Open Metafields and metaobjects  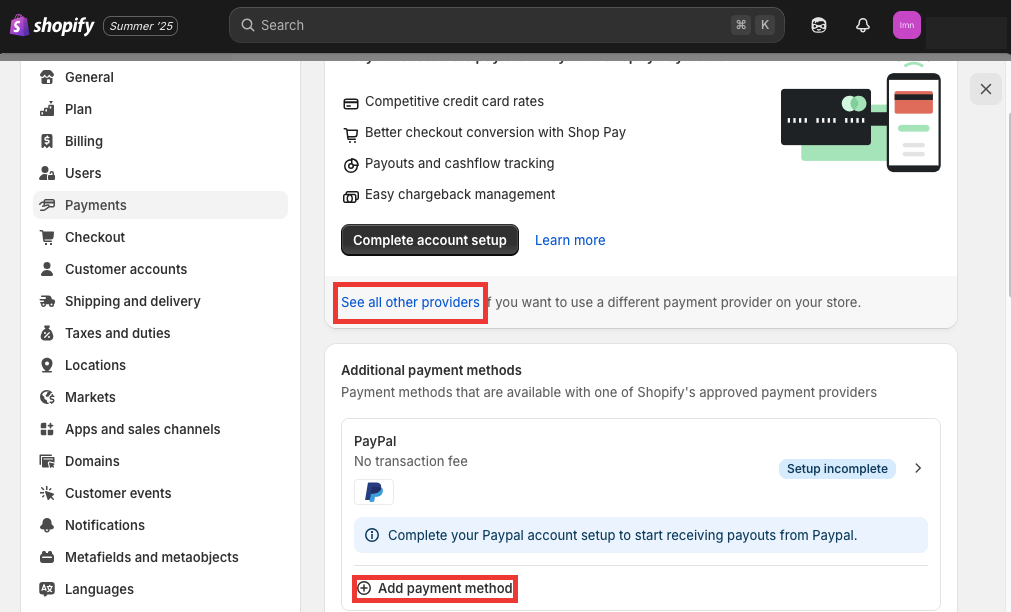point(161,557)
